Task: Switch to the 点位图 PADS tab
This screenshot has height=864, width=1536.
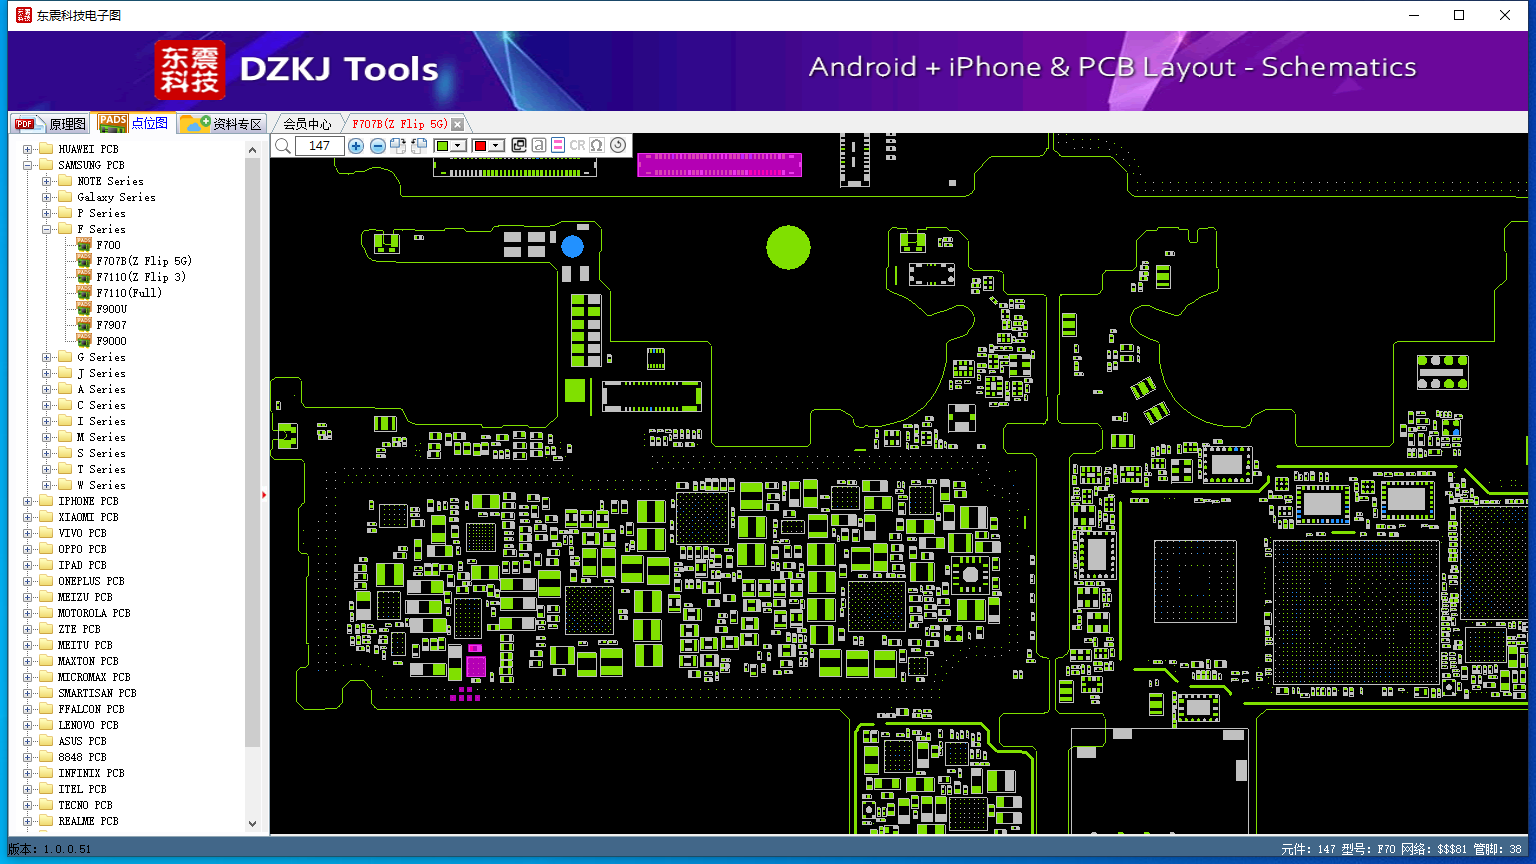Action: coord(134,123)
